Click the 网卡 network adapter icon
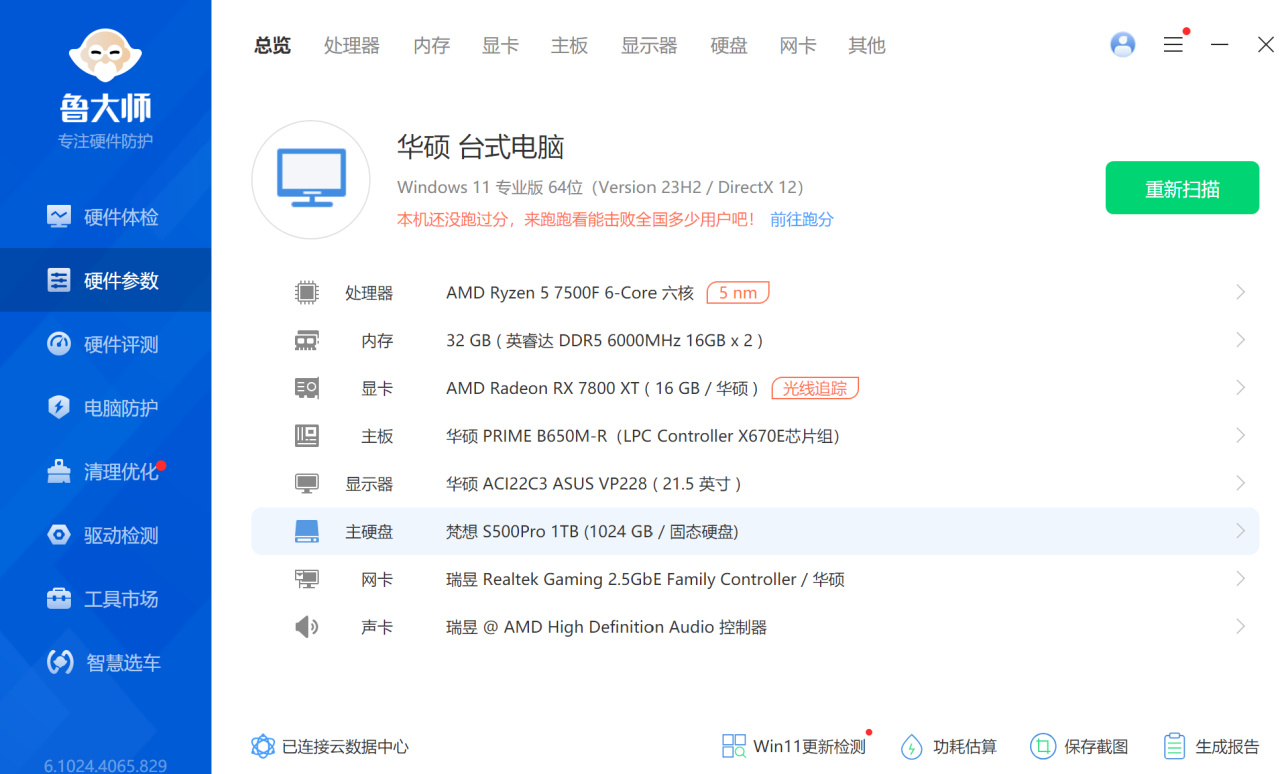The width and height of the screenshot is (1280, 774). tap(307, 579)
